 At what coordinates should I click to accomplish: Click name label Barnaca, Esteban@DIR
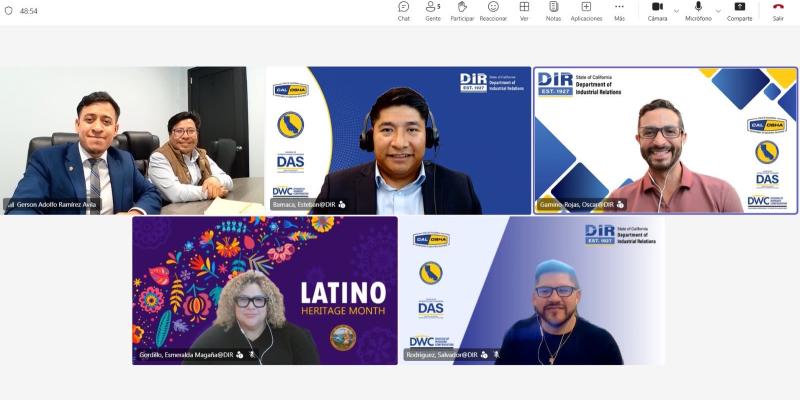[x=304, y=205]
